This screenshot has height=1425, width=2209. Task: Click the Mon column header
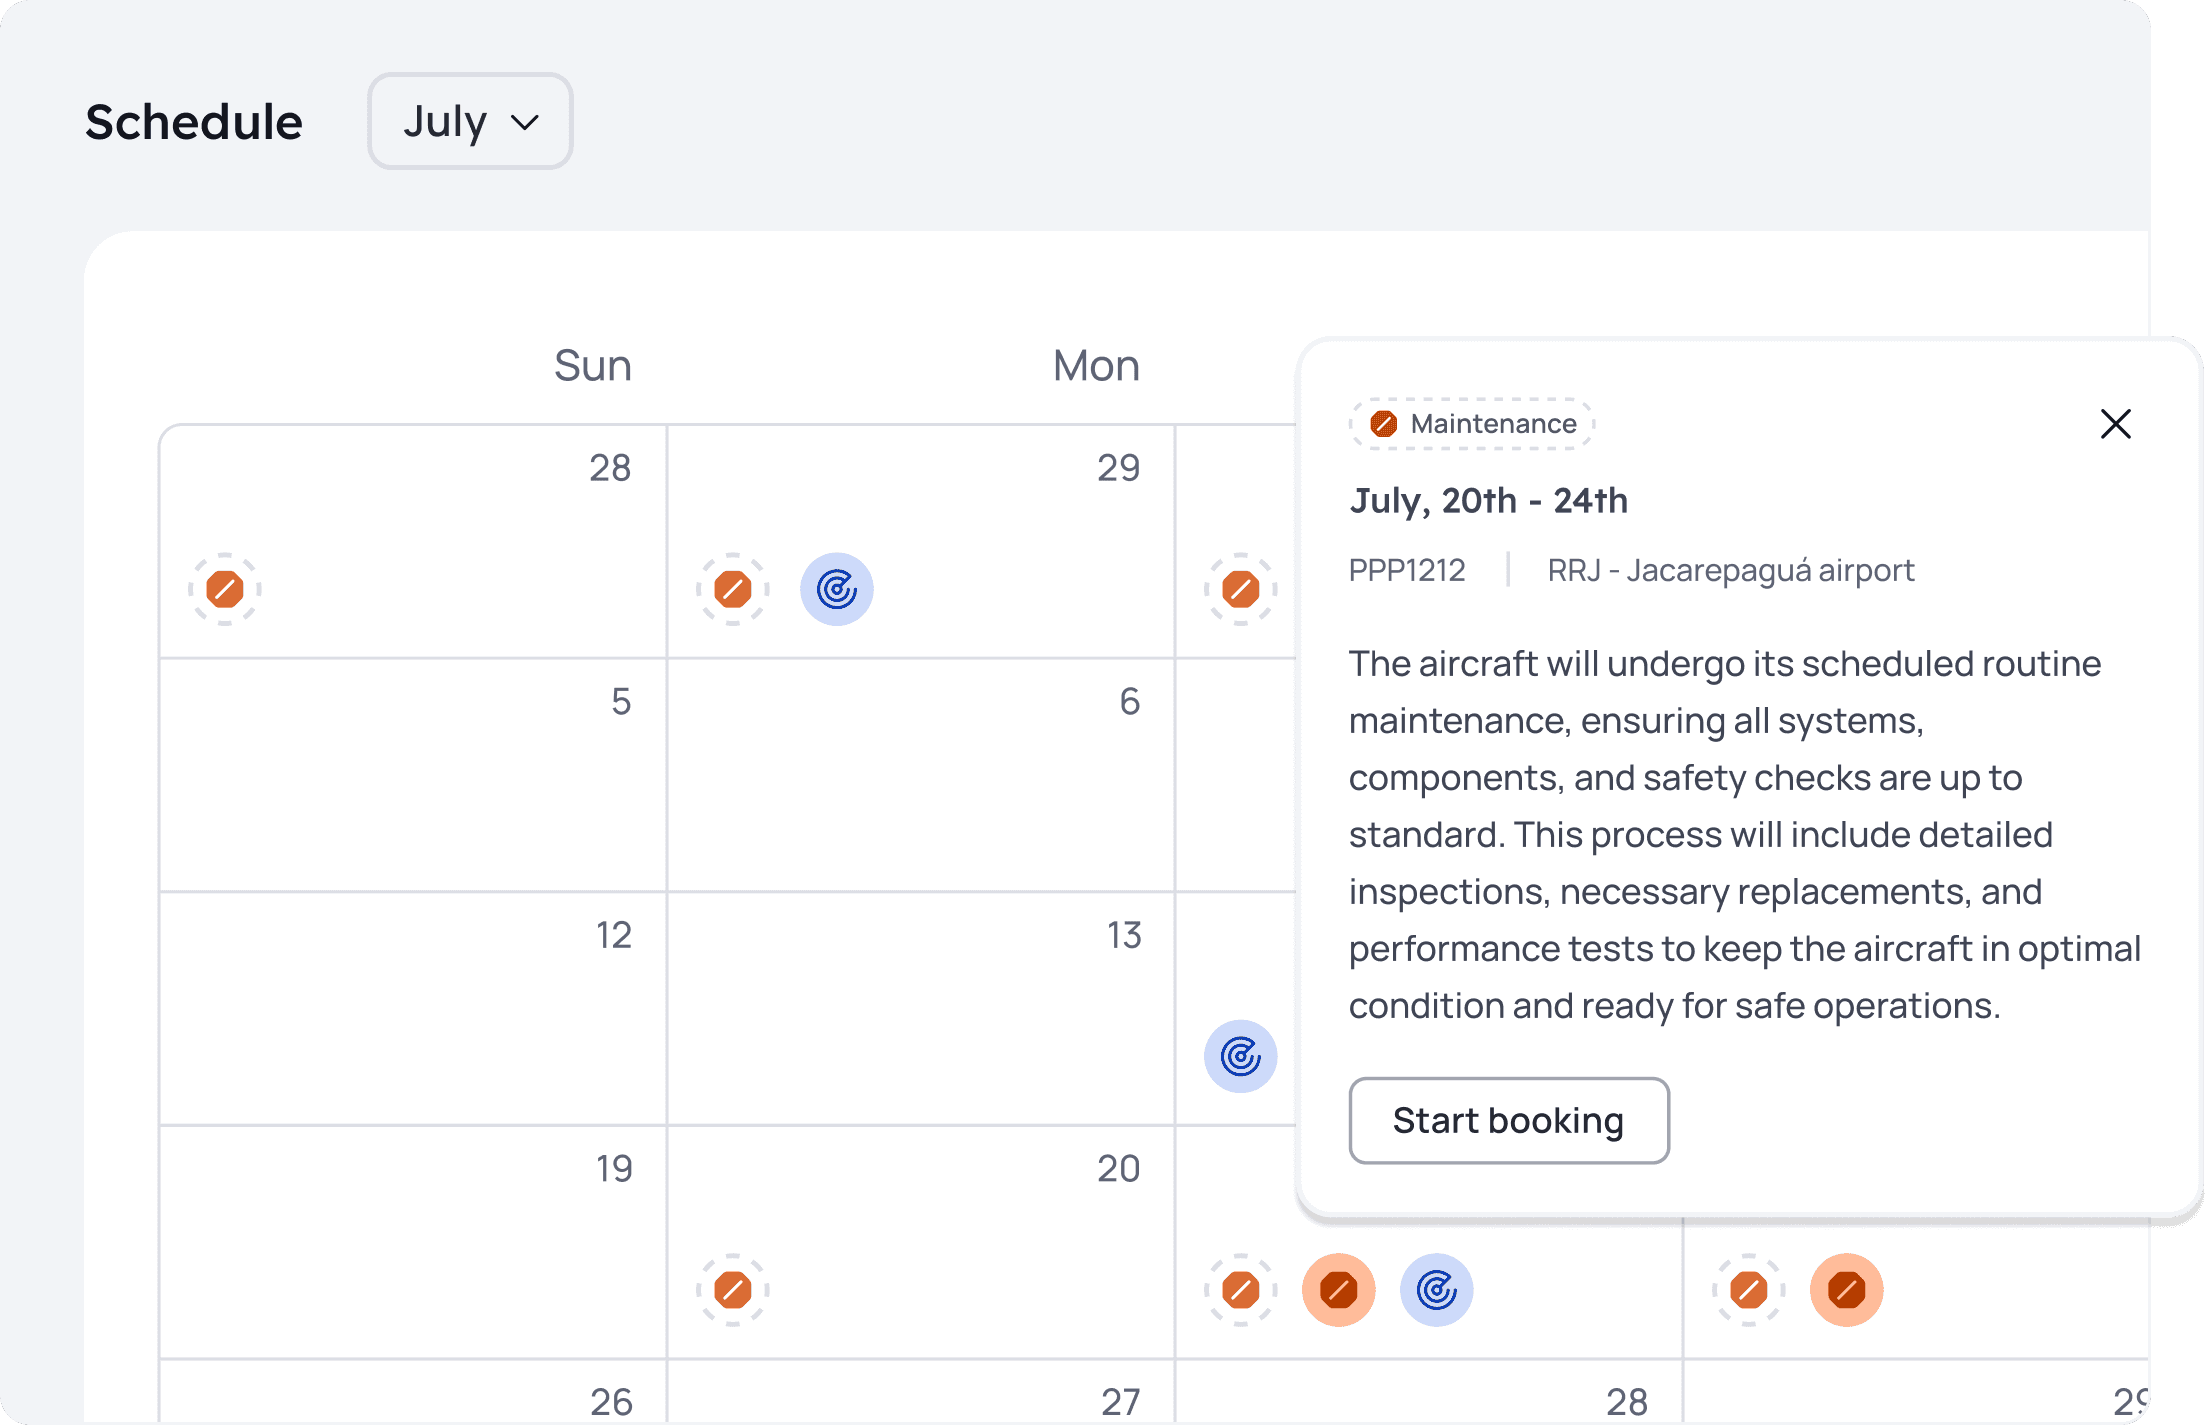(1096, 366)
